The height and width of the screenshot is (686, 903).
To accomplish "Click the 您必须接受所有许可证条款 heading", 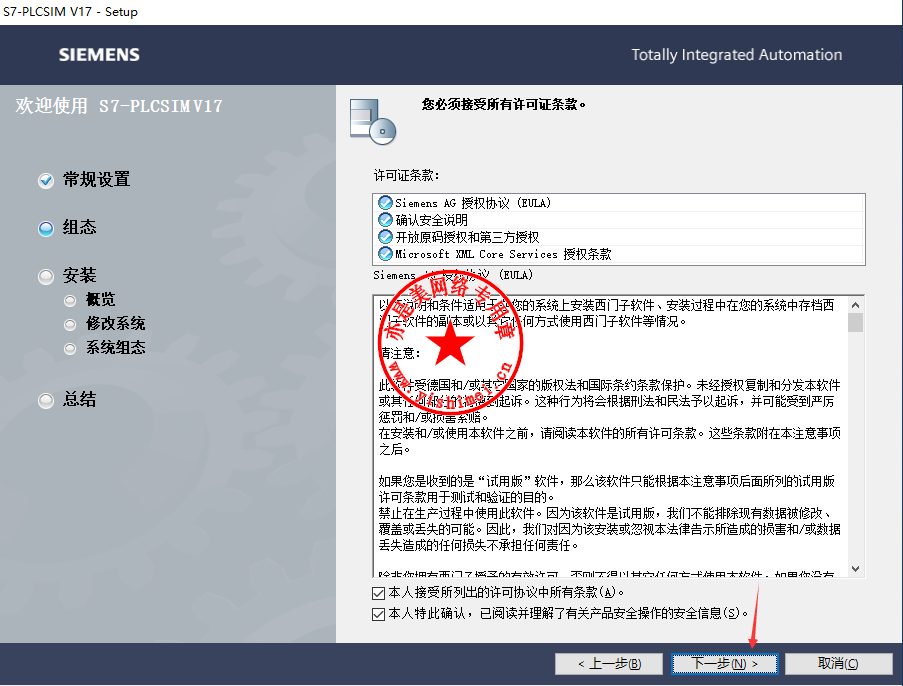I will coord(504,104).
